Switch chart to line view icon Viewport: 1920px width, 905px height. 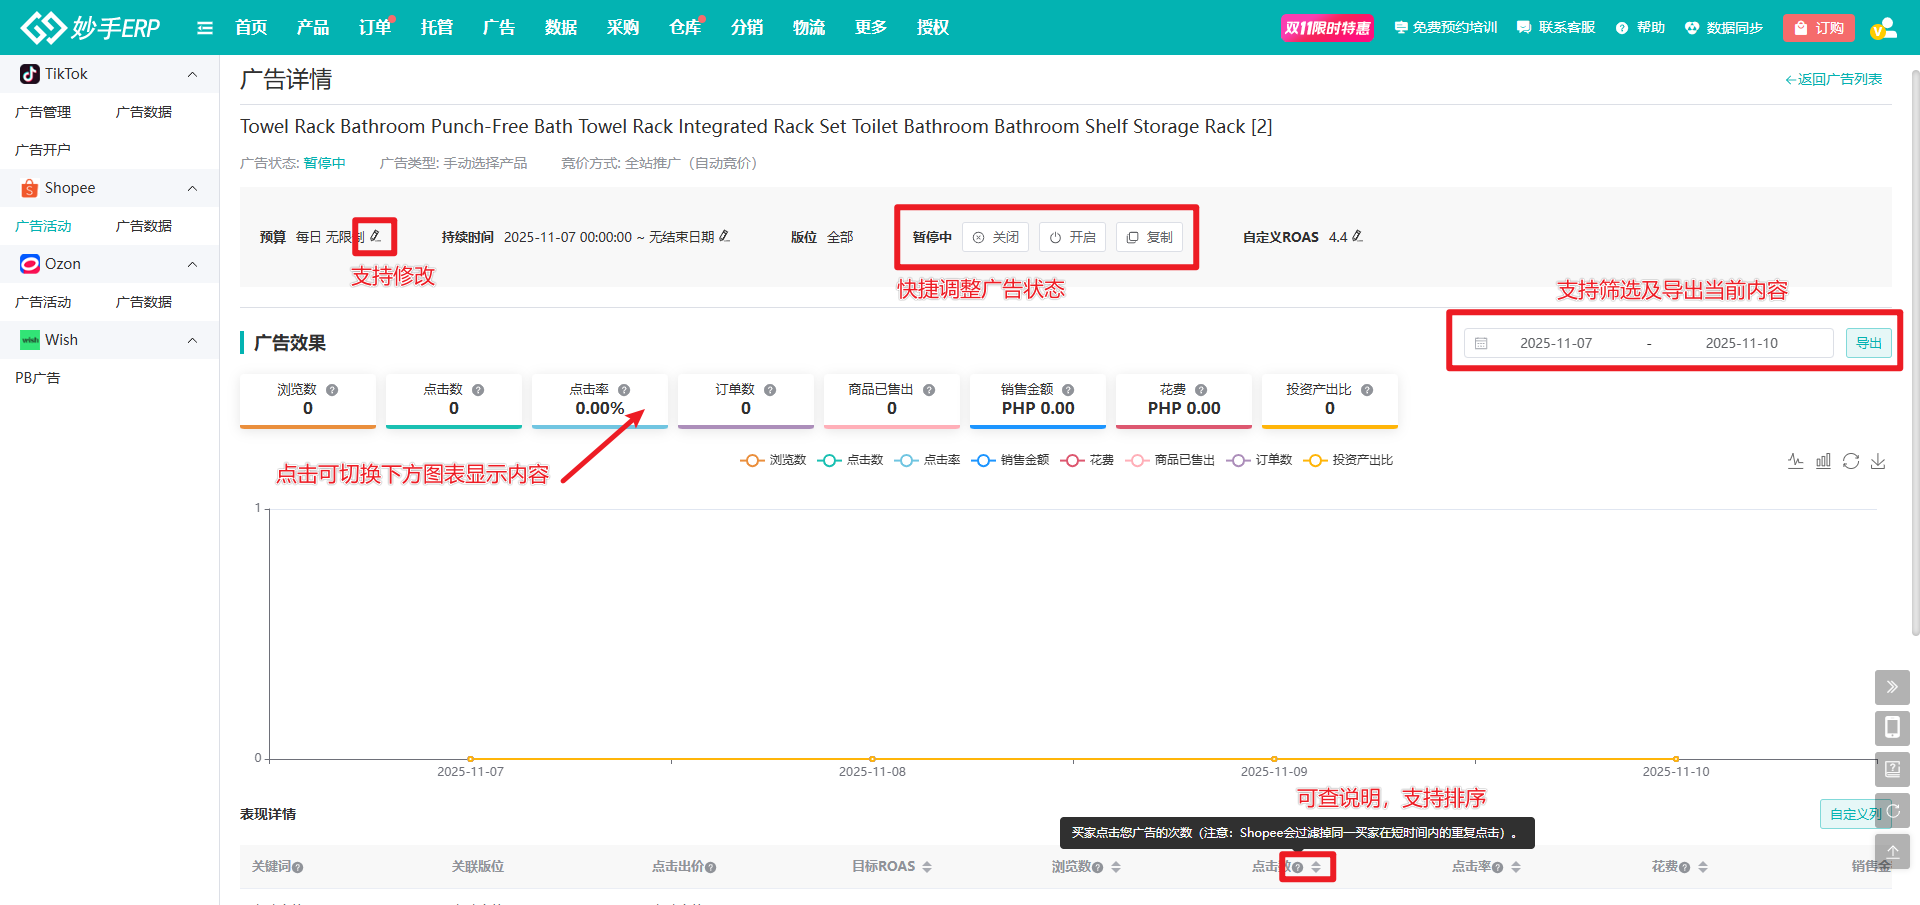(1796, 461)
